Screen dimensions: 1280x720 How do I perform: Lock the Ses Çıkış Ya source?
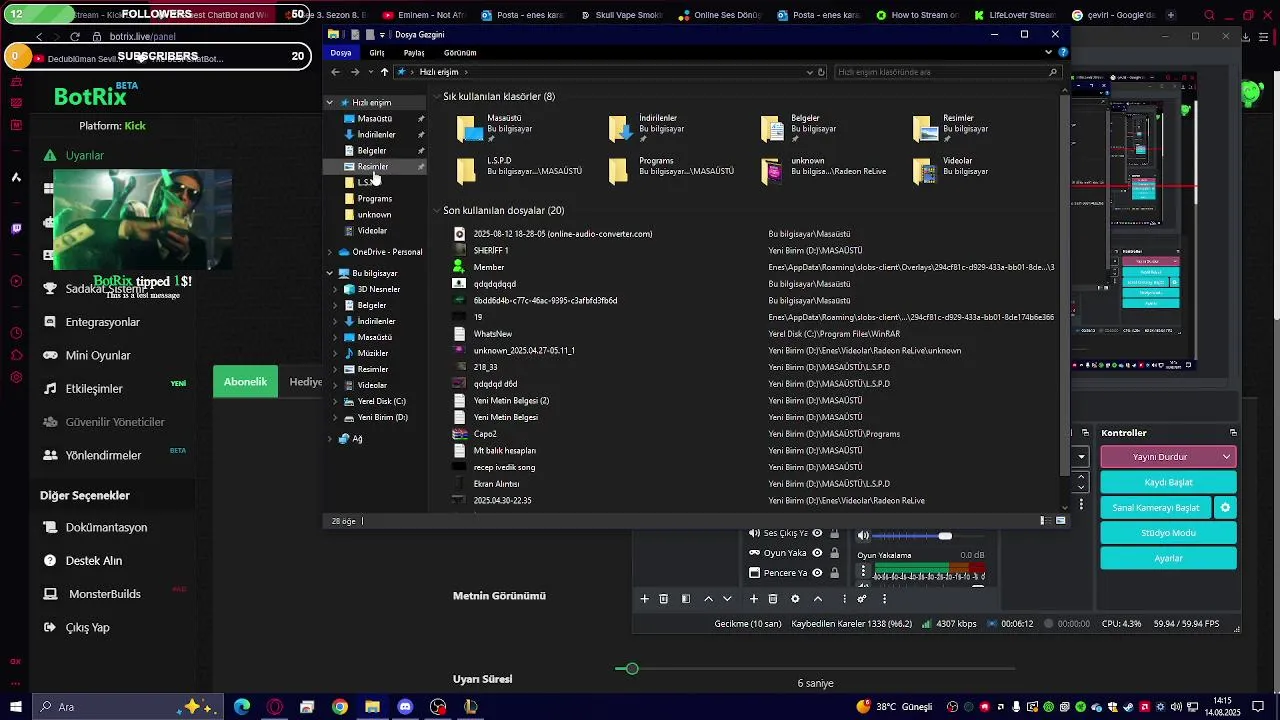click(x=834, y=534)
